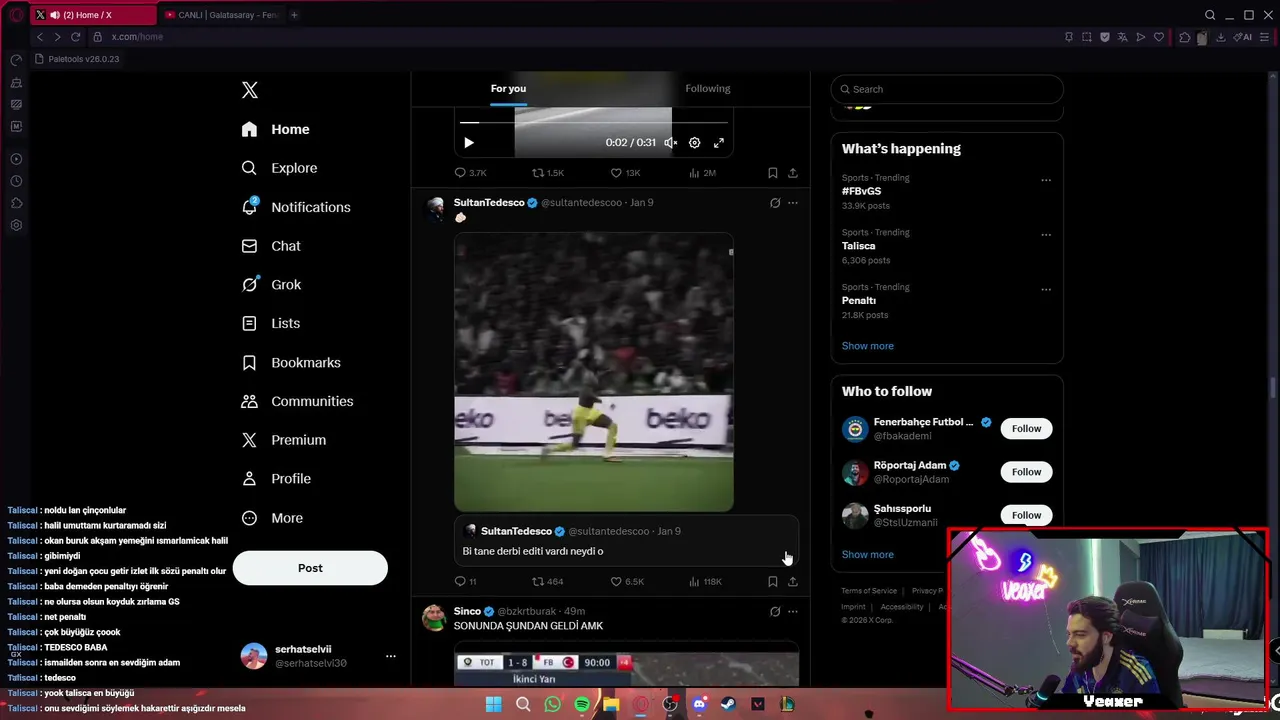Image resolution: width=1280 pixels, height=720 pixels.
Task: Open options for #FBvGS trend
Action: [1046, 181]
